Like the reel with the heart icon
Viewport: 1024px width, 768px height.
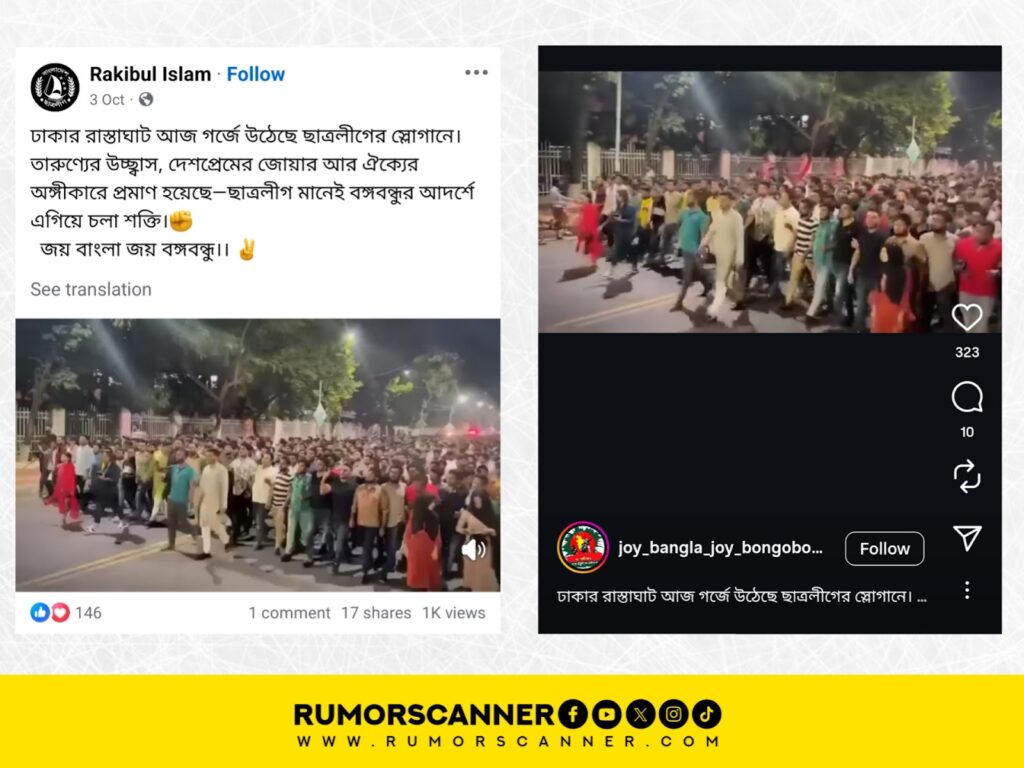(967, 317)
